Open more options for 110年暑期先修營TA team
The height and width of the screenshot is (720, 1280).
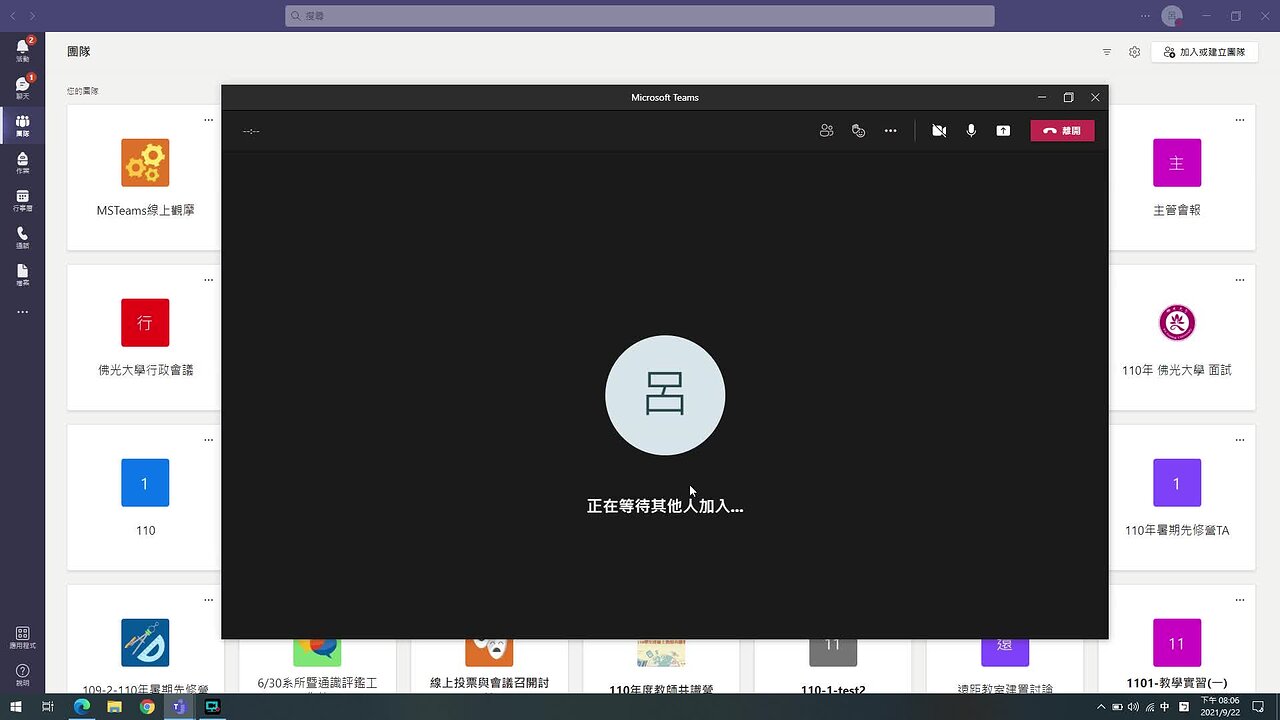(x=1240, y=440)
